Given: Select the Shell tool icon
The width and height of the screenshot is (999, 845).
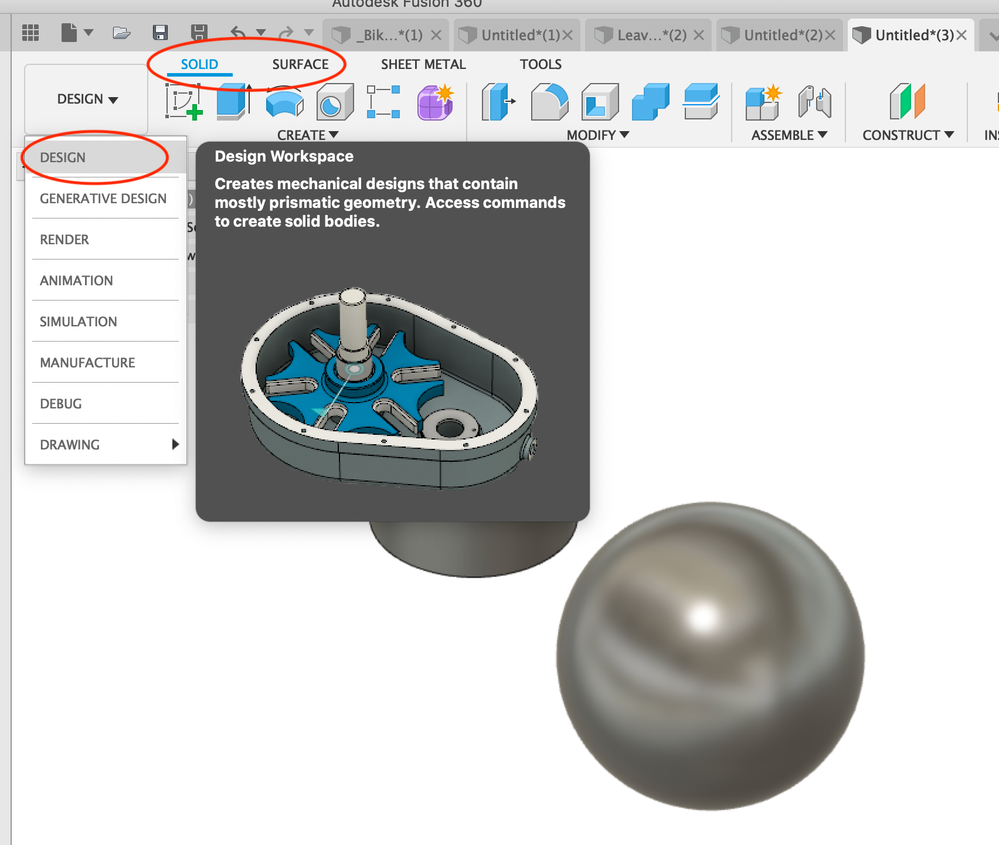Looking at the screenshot, I should click(x=600, y=102).
